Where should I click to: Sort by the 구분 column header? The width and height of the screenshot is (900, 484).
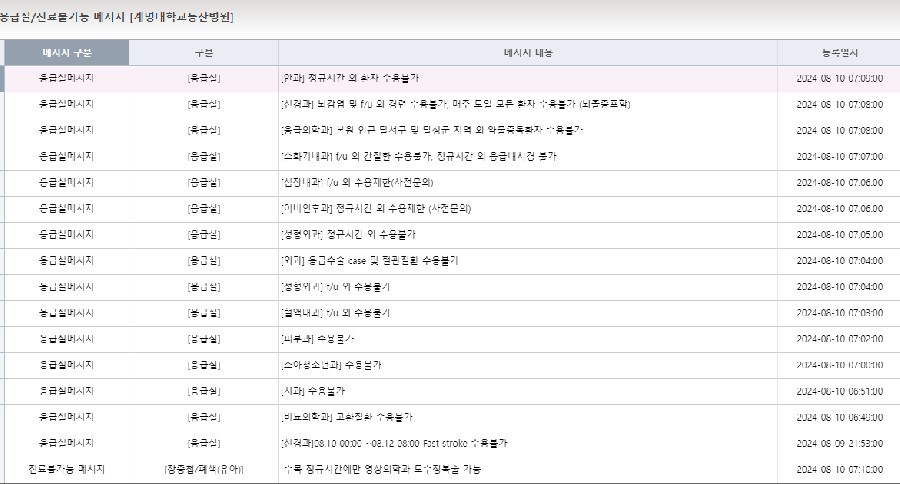(x=203, y=52)
